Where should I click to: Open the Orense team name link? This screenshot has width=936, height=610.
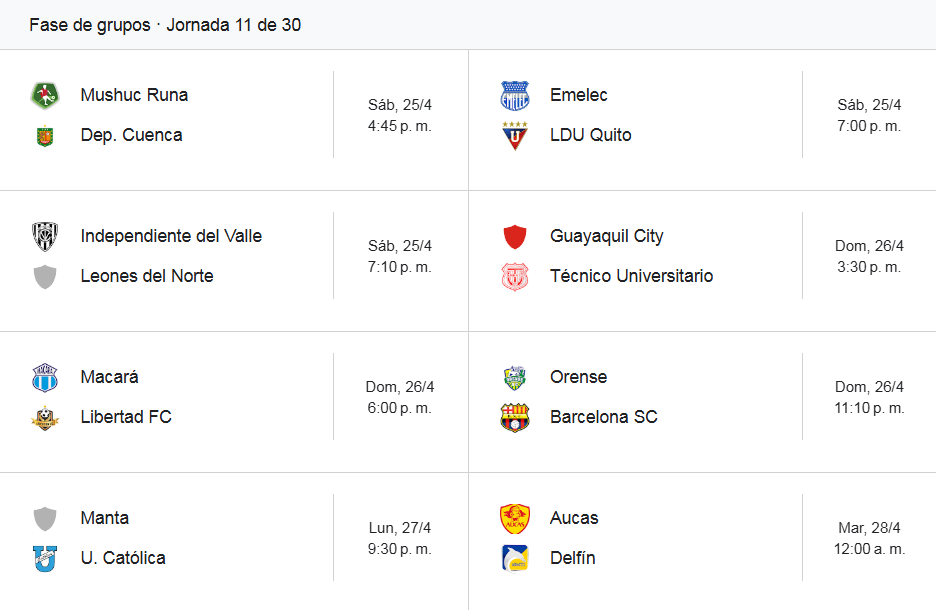click(x=578, y=377)
